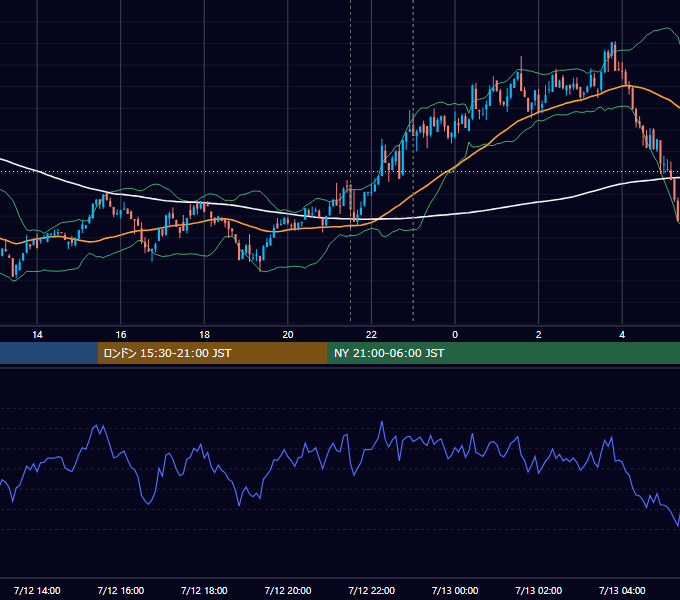Click the 4 hour axis label

click(x=622, y=335)
